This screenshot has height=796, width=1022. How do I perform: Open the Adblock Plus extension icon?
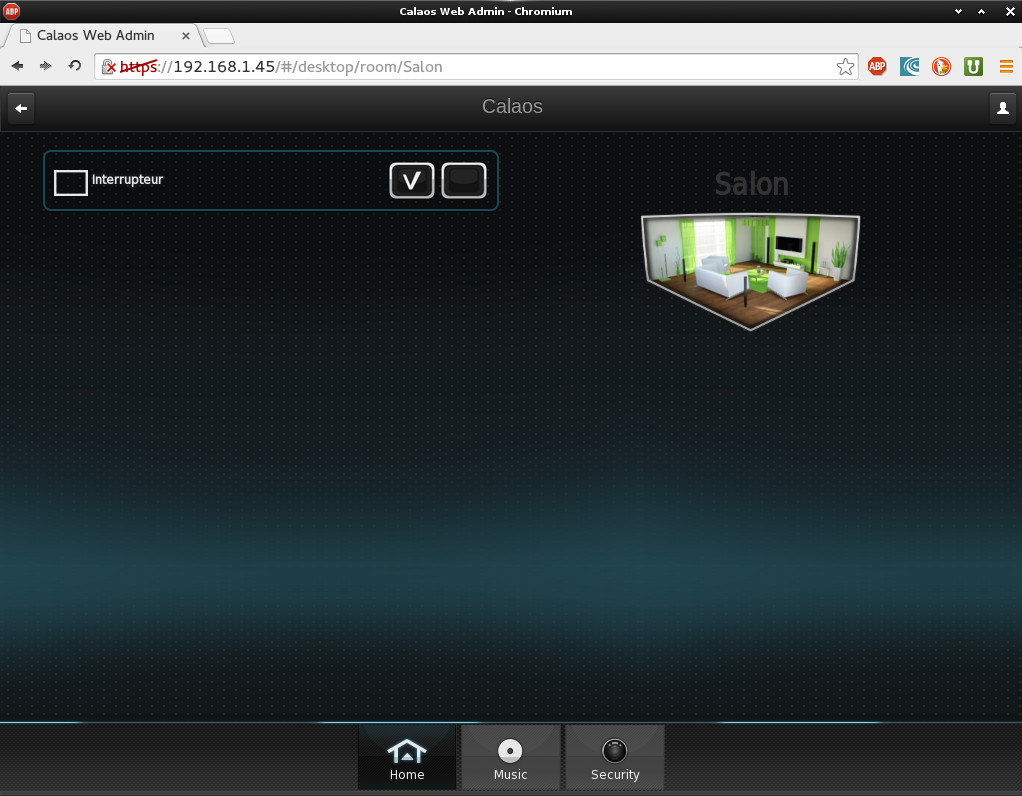click(877, 66)
